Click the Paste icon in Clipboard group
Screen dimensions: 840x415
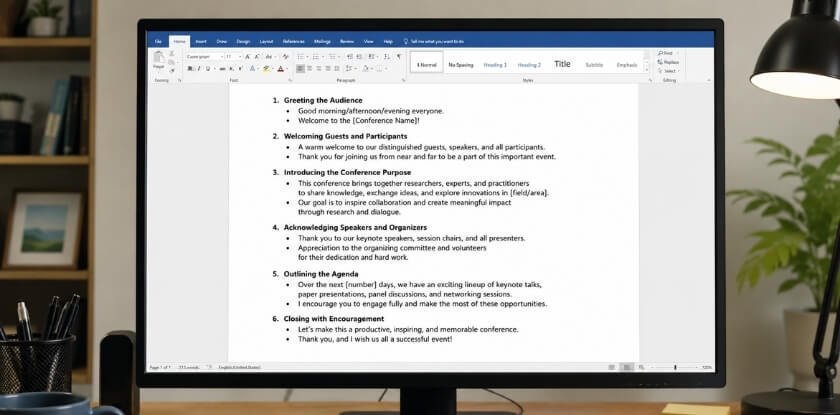pyautogui.click(x=158, y=57)
